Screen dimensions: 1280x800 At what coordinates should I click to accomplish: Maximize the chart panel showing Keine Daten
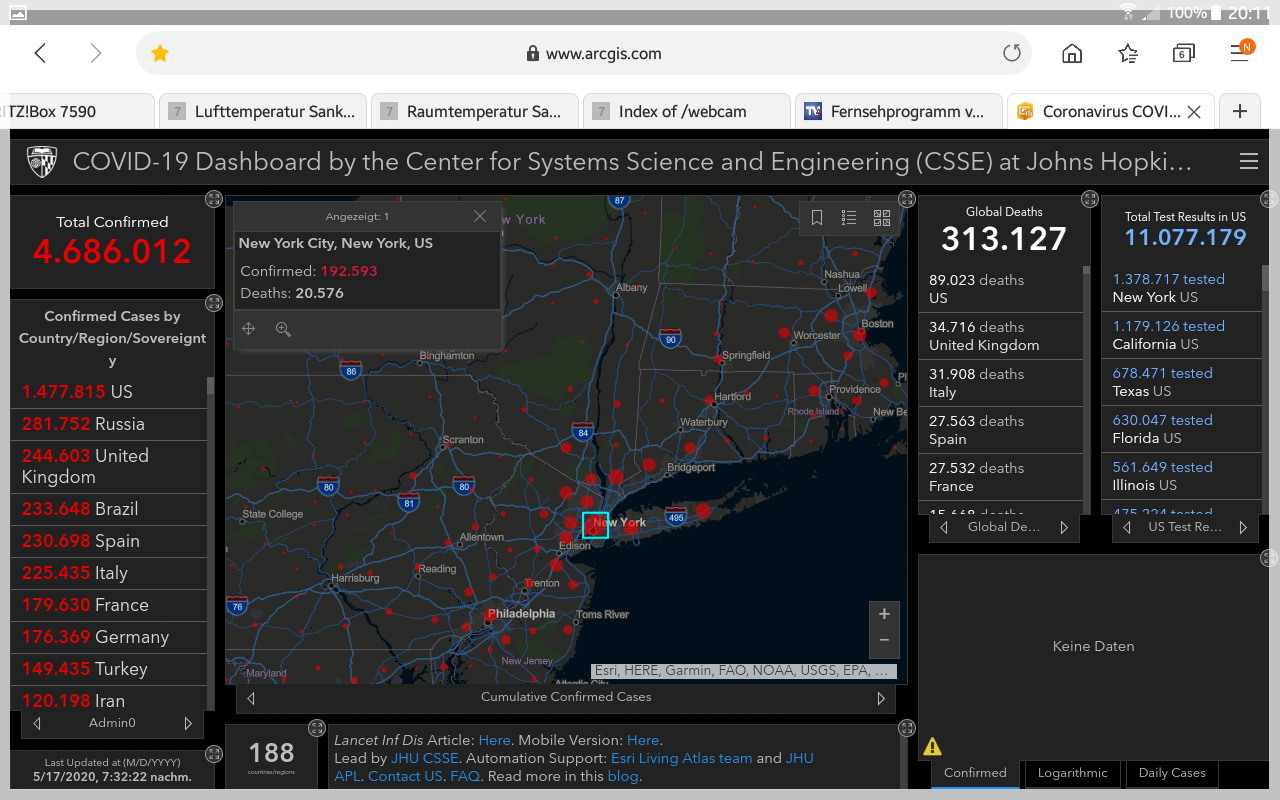1270,557
